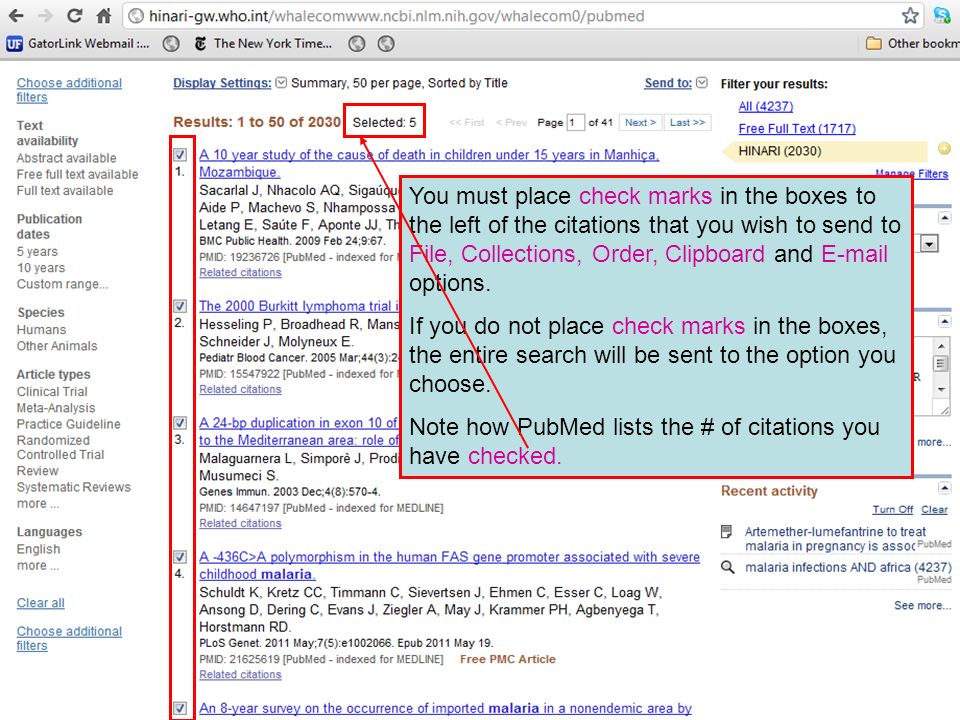Uncheck citation 4 FAS gene polymorphism checkbox
Viewport: 960px width, 720px height.
coord(180,557)
